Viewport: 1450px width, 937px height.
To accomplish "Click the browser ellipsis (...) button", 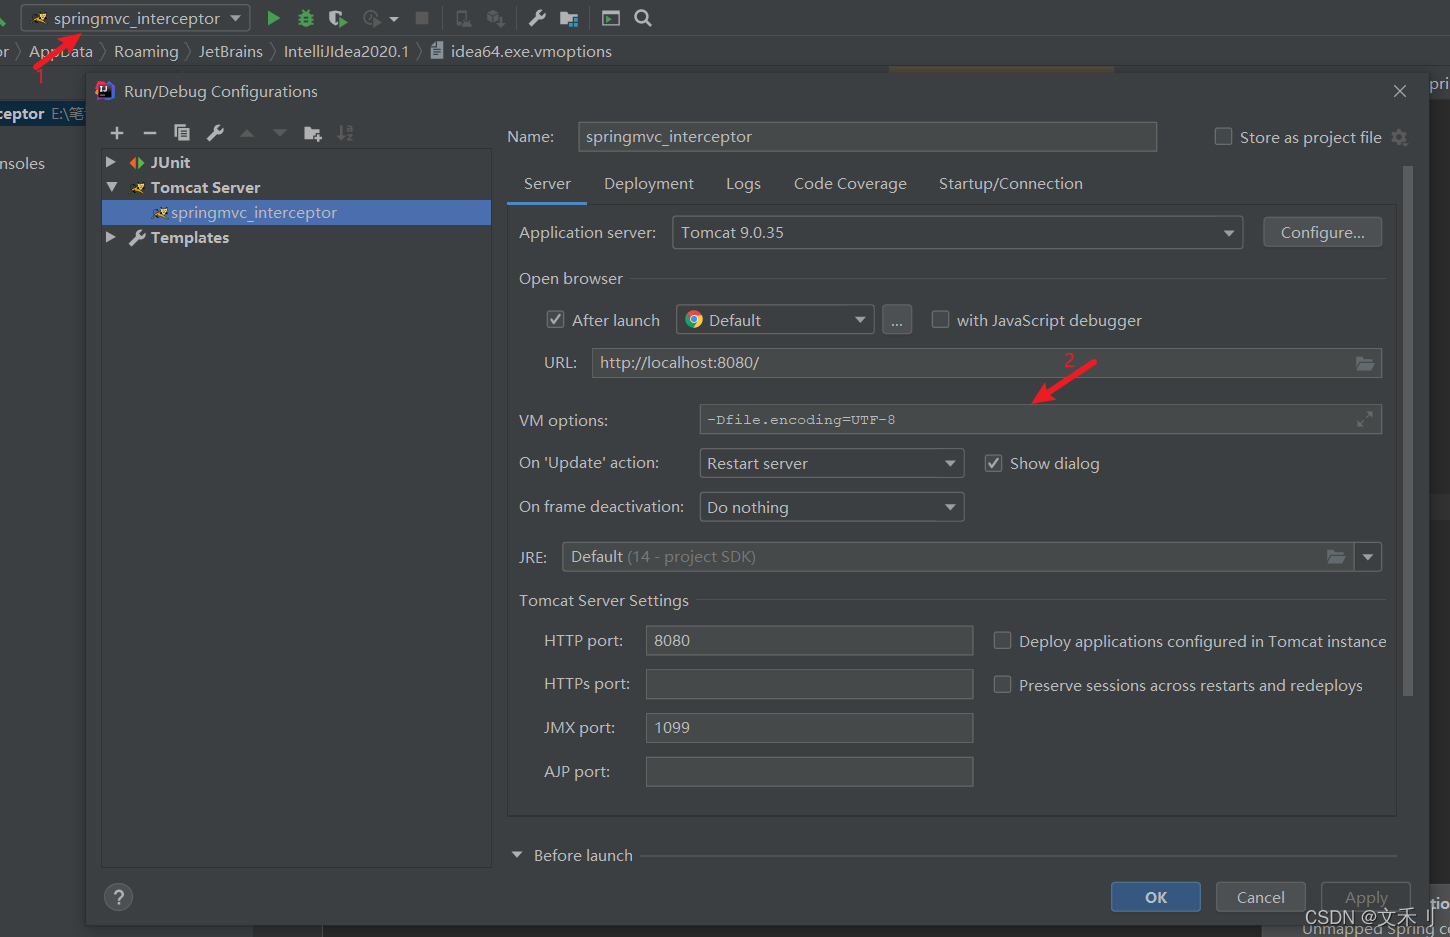I will coord(897,320).
